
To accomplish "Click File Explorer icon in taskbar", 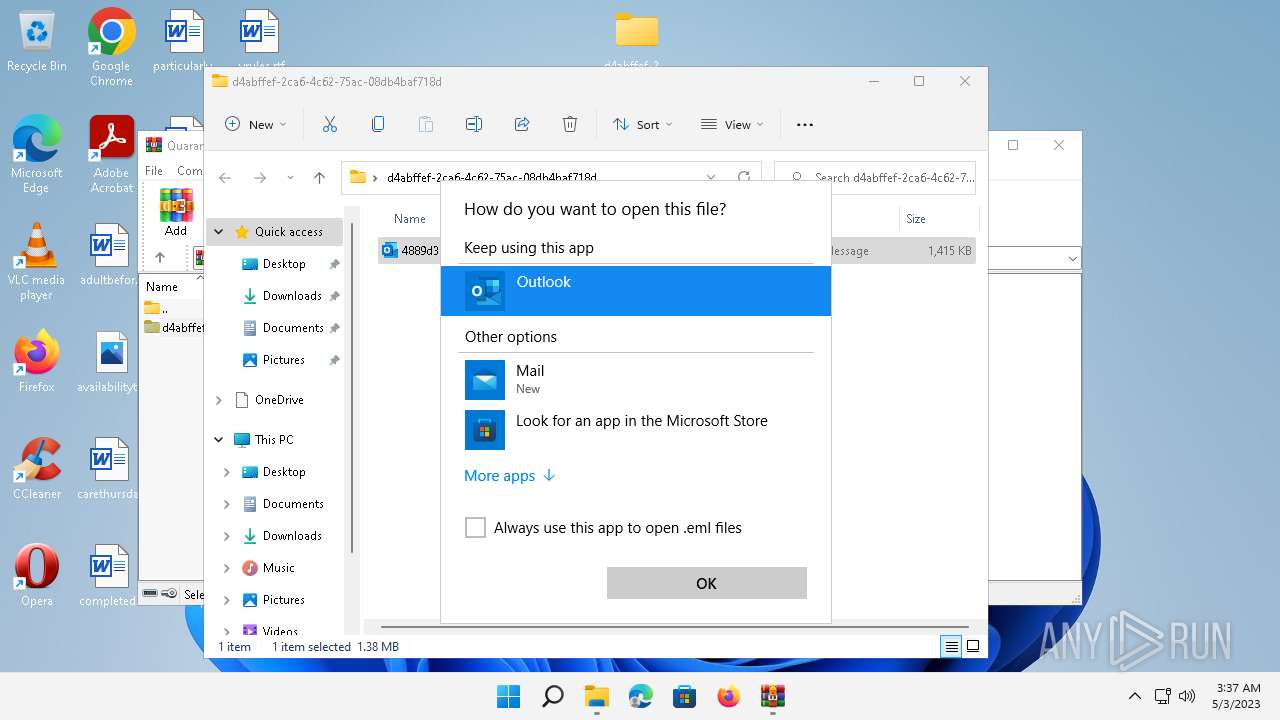I will point(596,696).
